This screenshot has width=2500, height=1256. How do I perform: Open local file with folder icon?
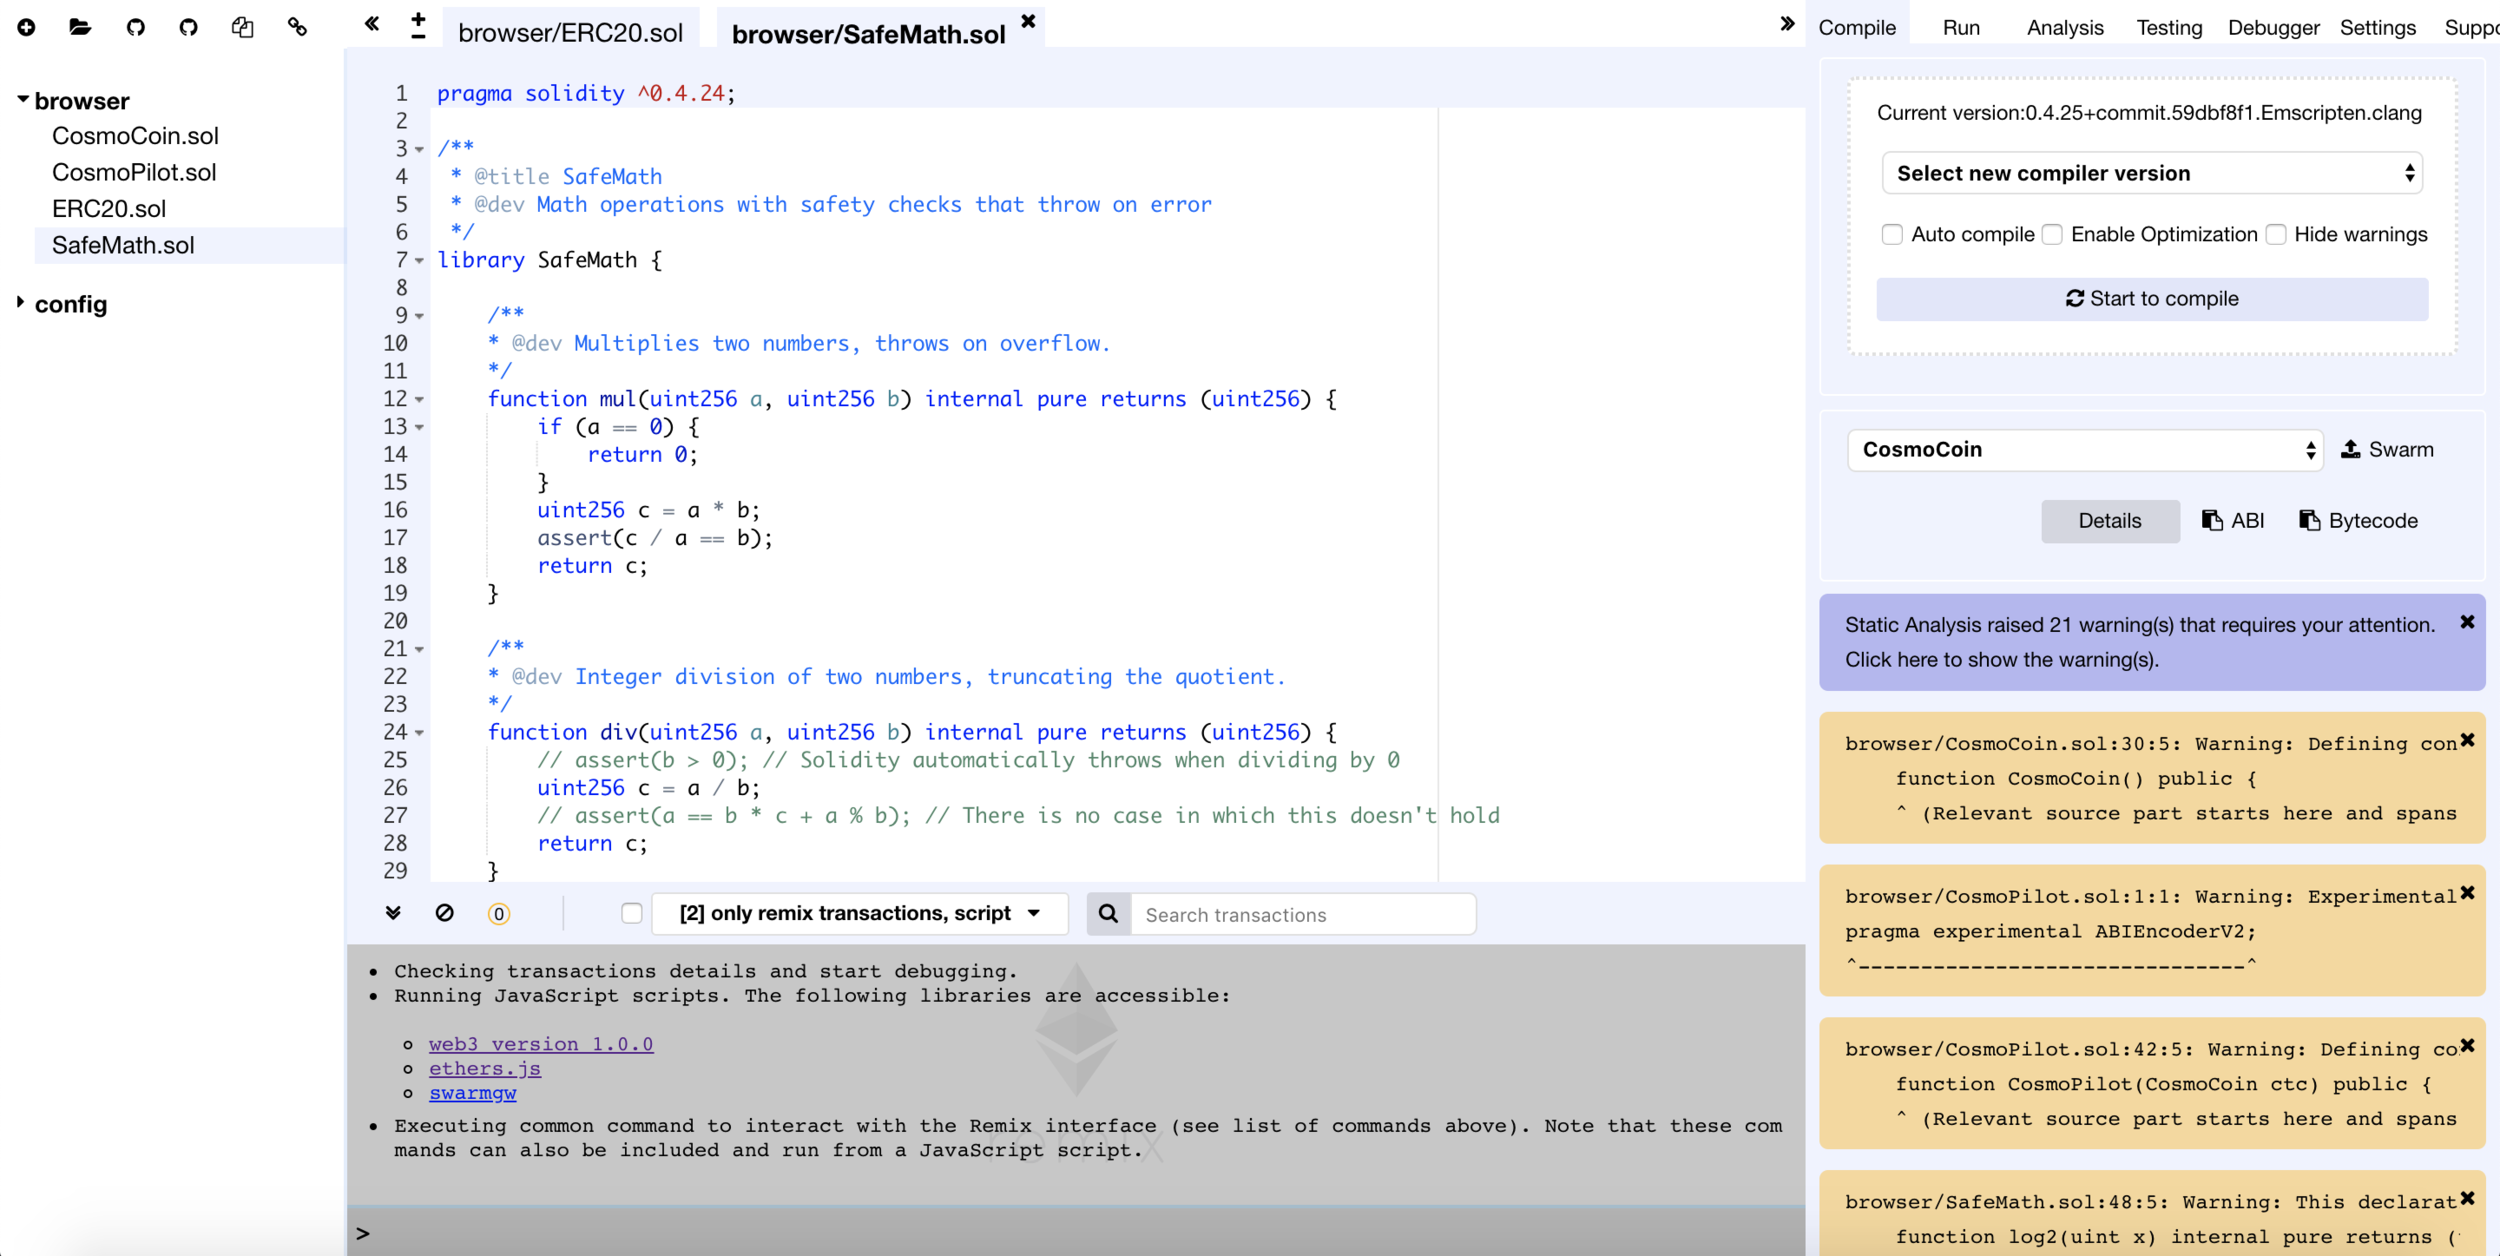click(80, 27)
